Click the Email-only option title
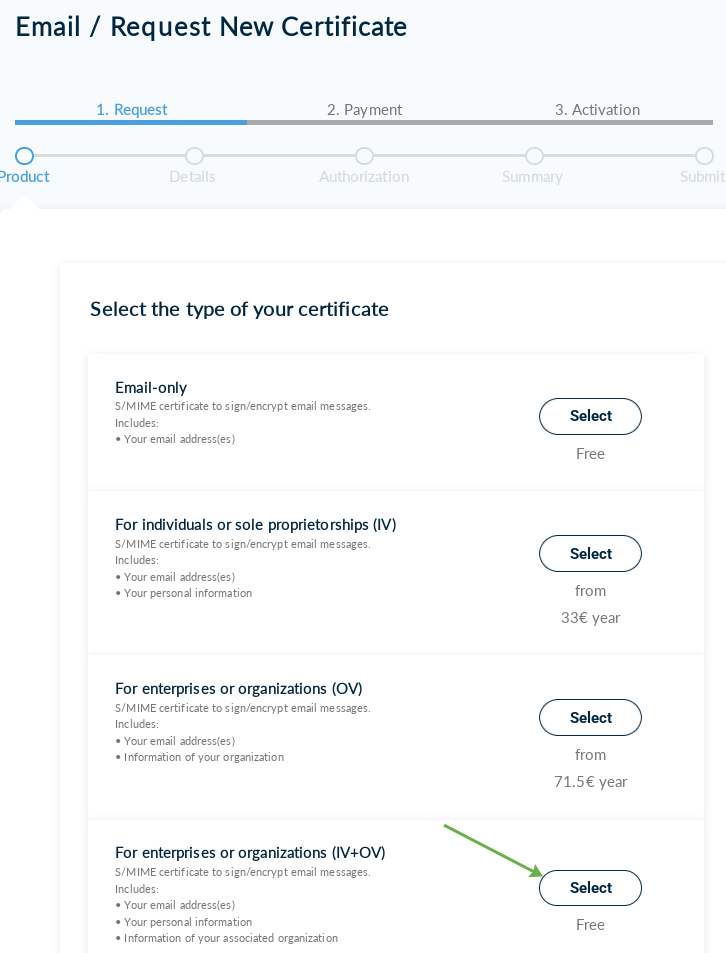 [151, 388]
